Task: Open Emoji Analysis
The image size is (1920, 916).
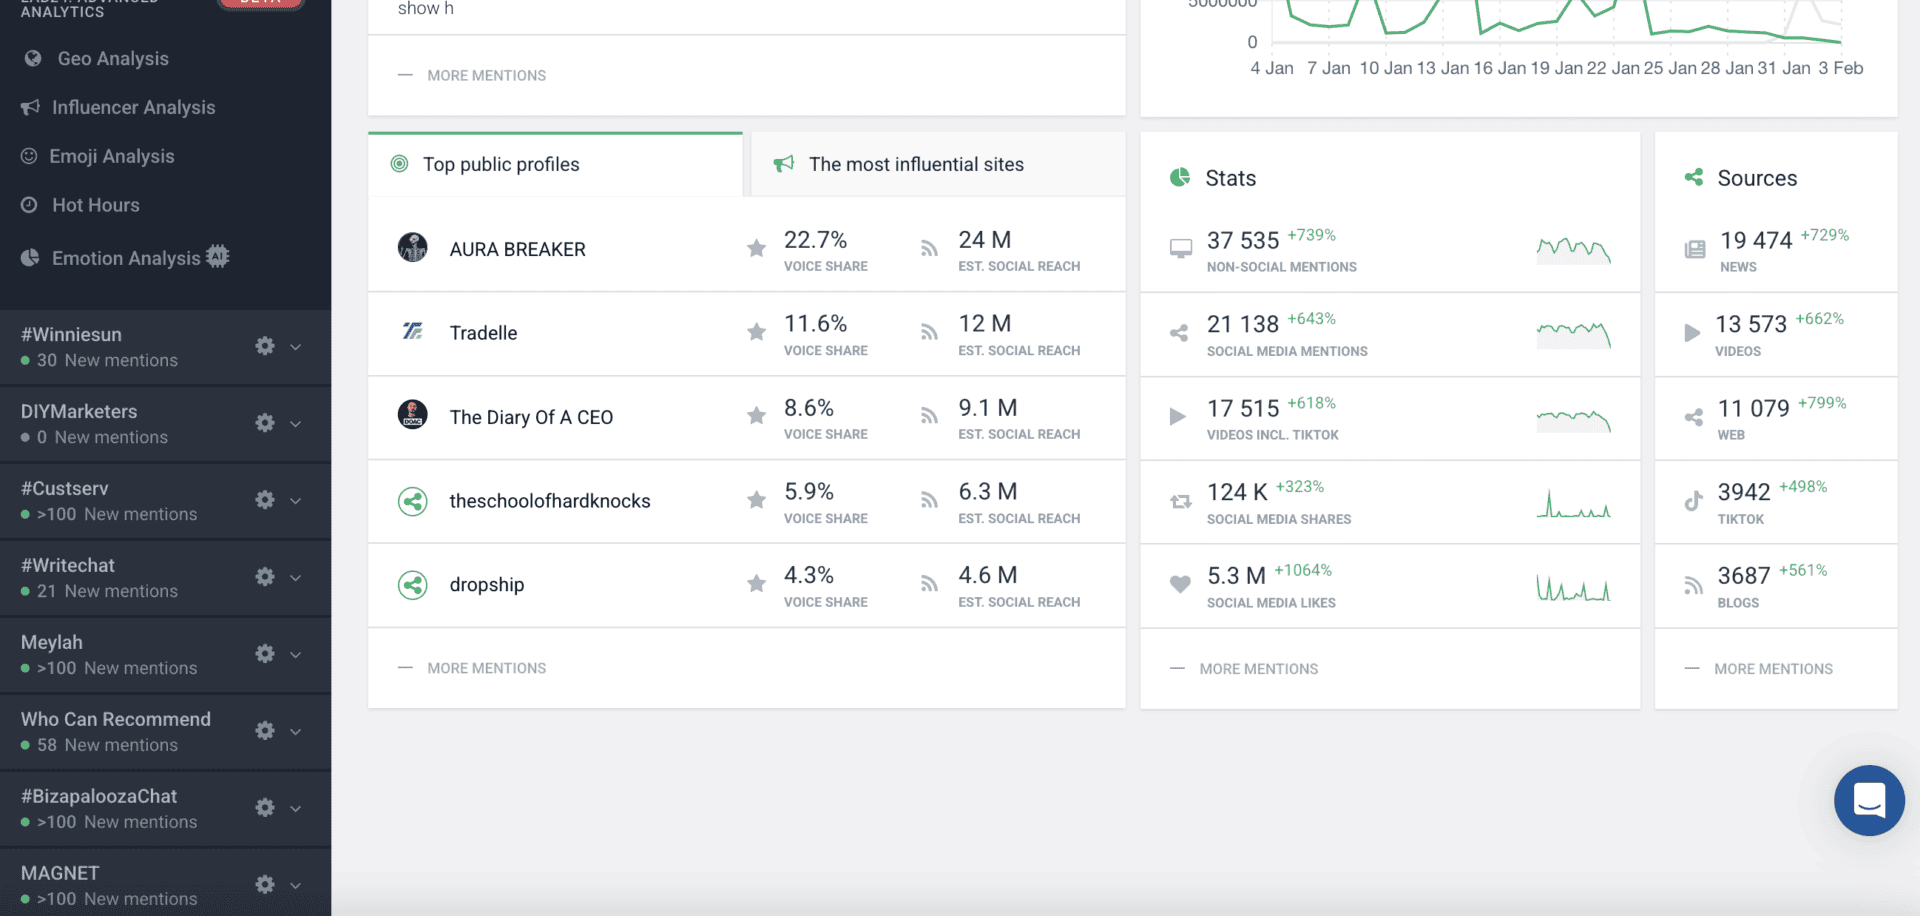Action: tap(111, 156)
